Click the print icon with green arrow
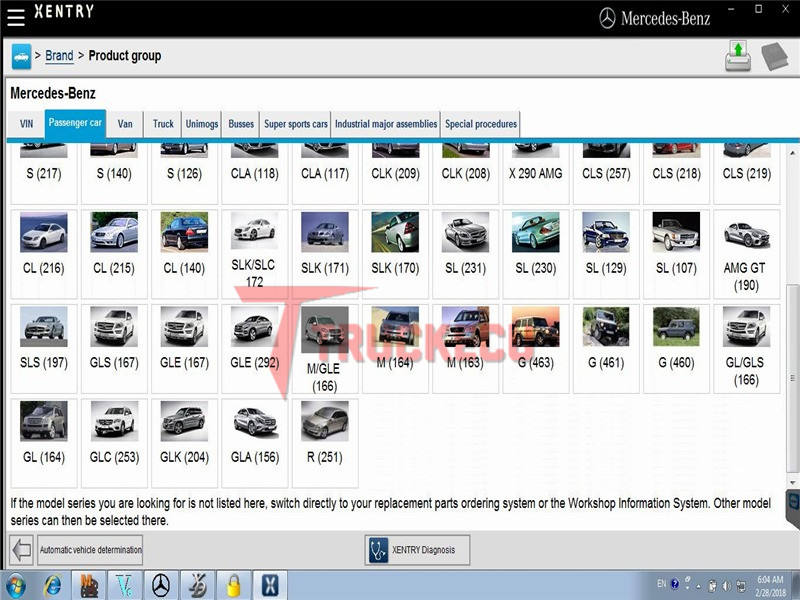 [738, 56]
